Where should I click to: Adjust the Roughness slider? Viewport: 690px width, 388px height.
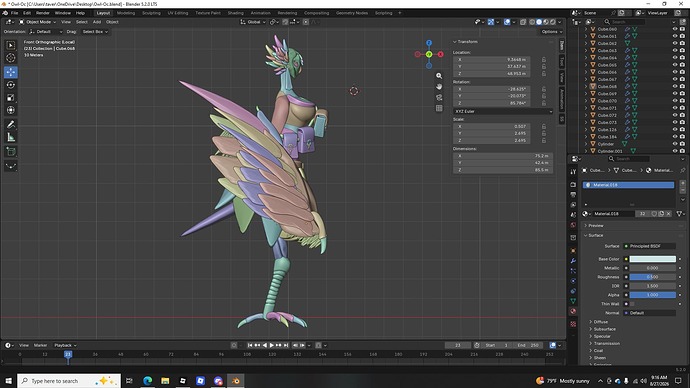[x=653, y=277]
